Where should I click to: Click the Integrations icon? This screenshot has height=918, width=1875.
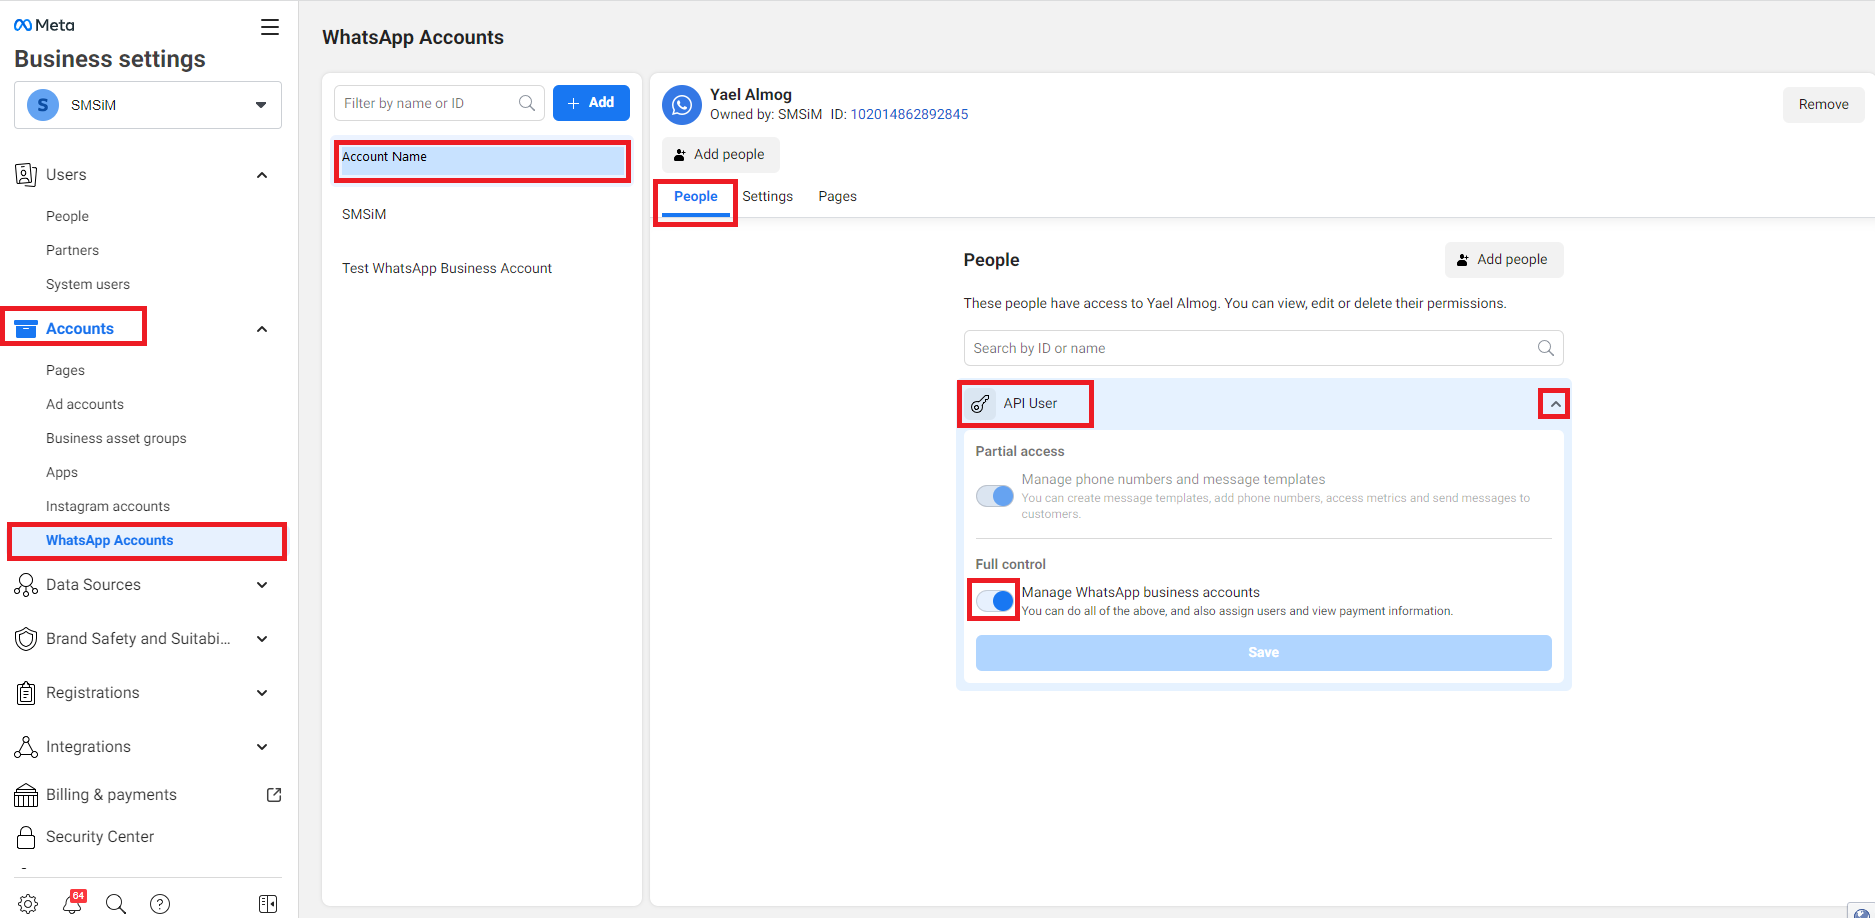tap(26, 747)
